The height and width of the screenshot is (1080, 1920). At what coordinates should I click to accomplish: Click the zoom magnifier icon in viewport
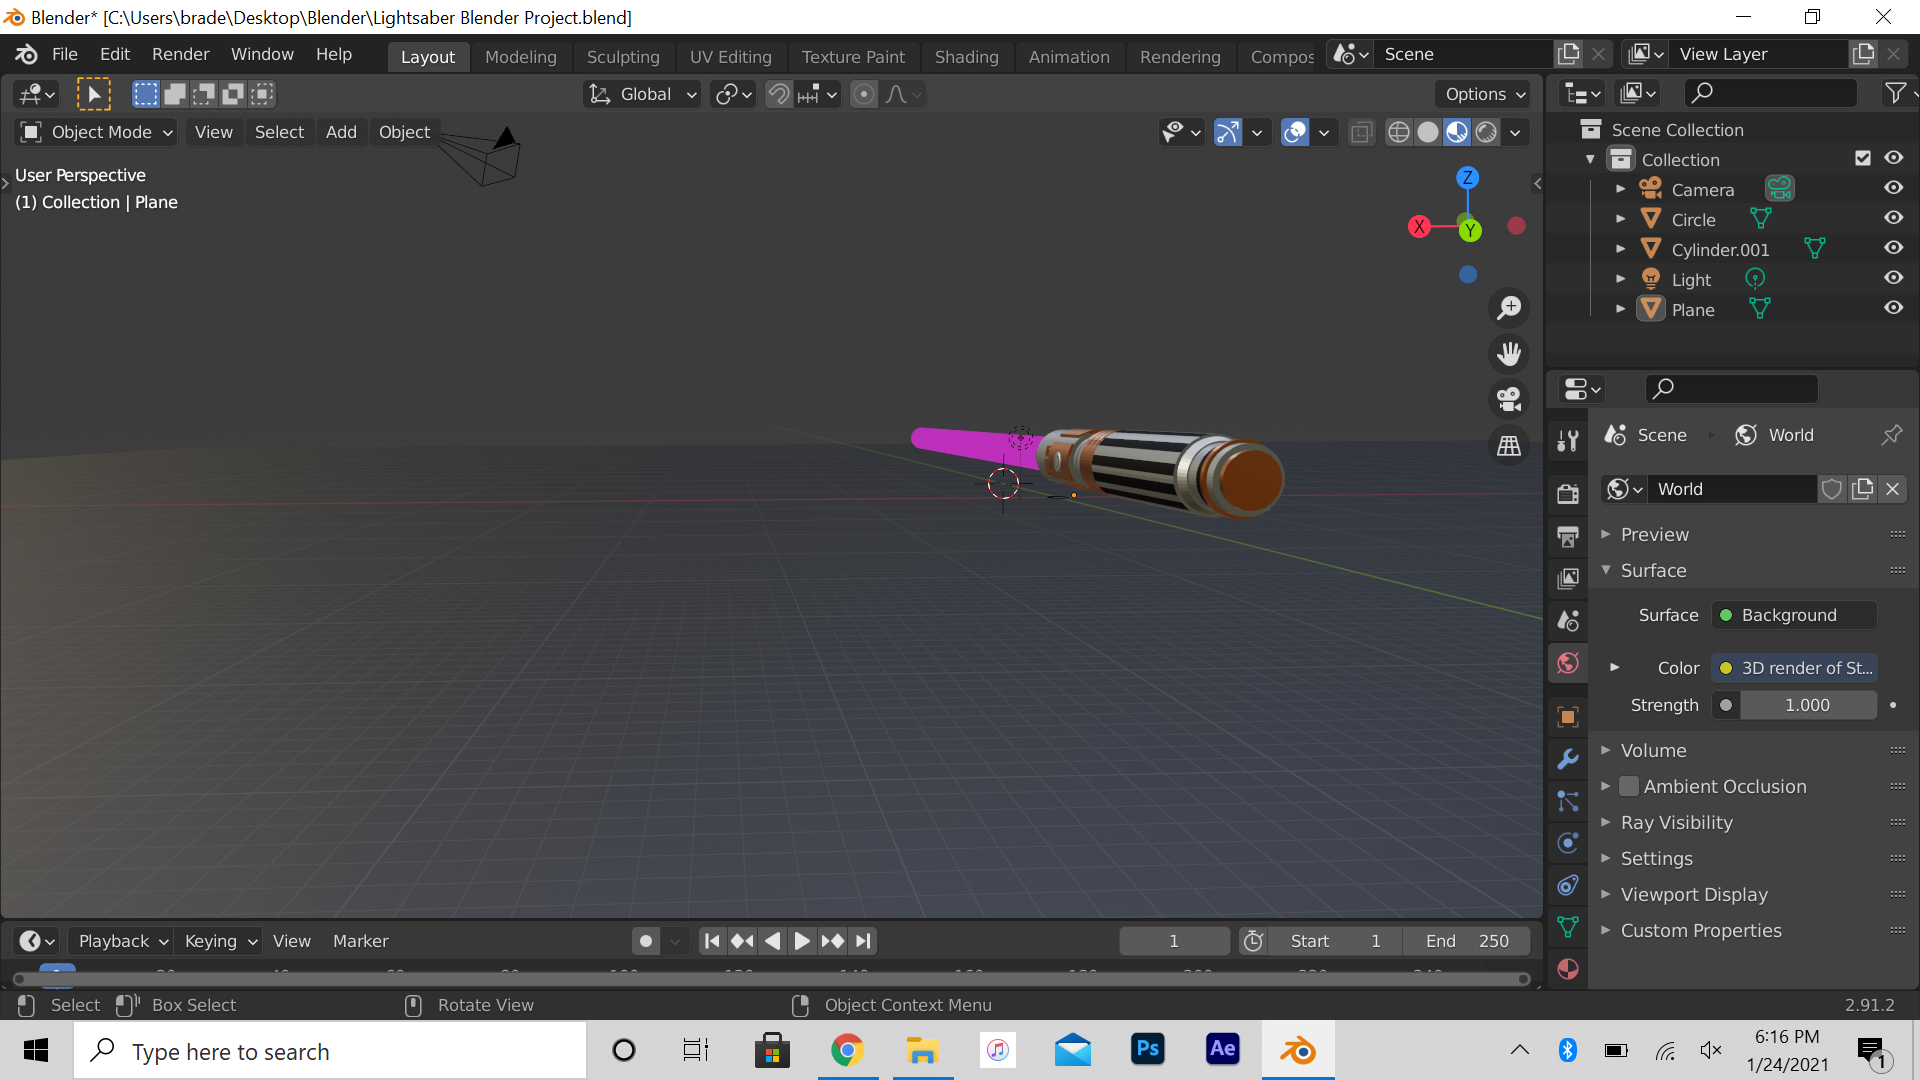point(1509,308)
